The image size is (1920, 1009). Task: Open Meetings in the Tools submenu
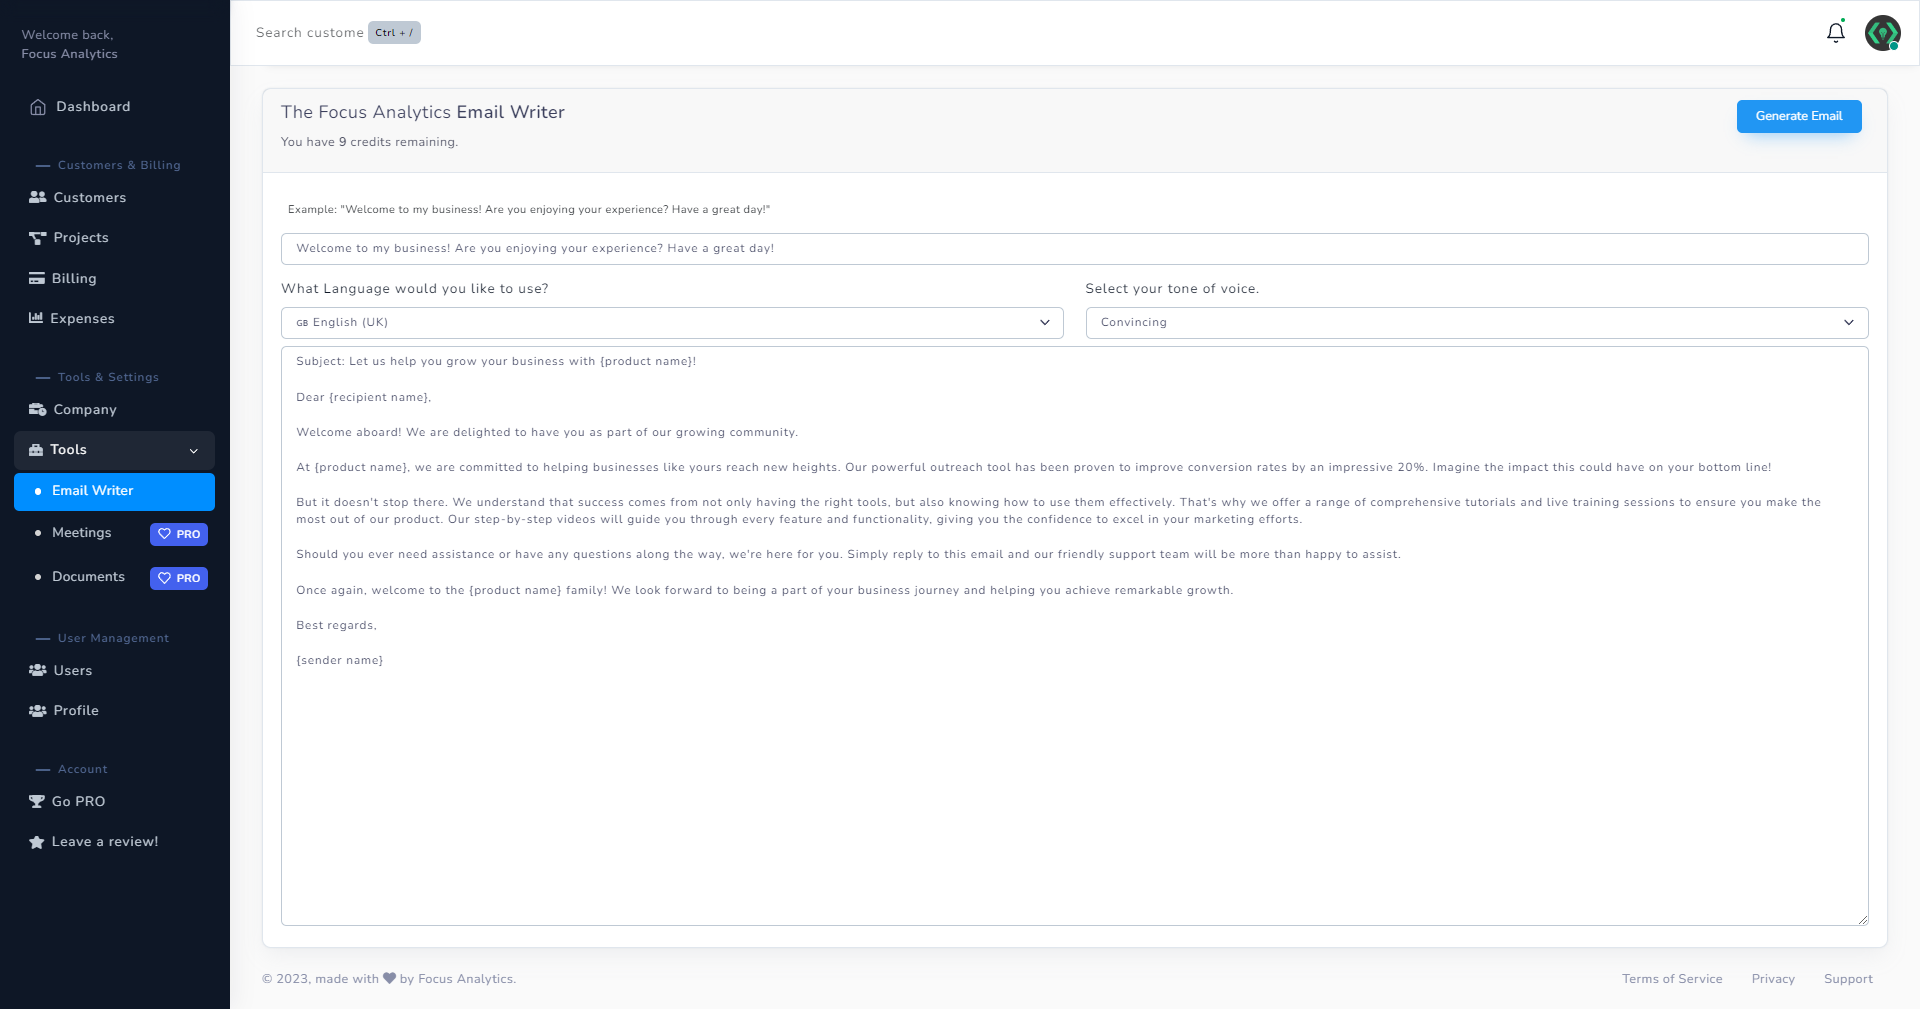(x=82, y=533)
